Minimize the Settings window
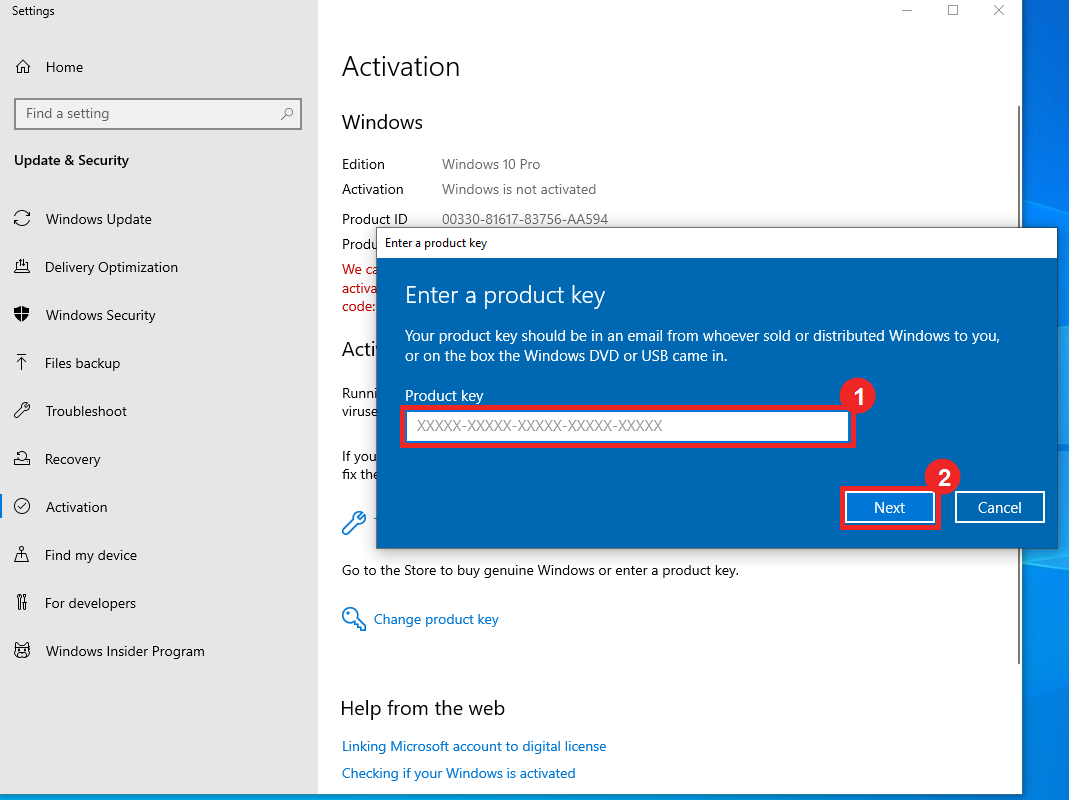The width and height of the screenshot is (1069, 800). click(x=907, y=10)
